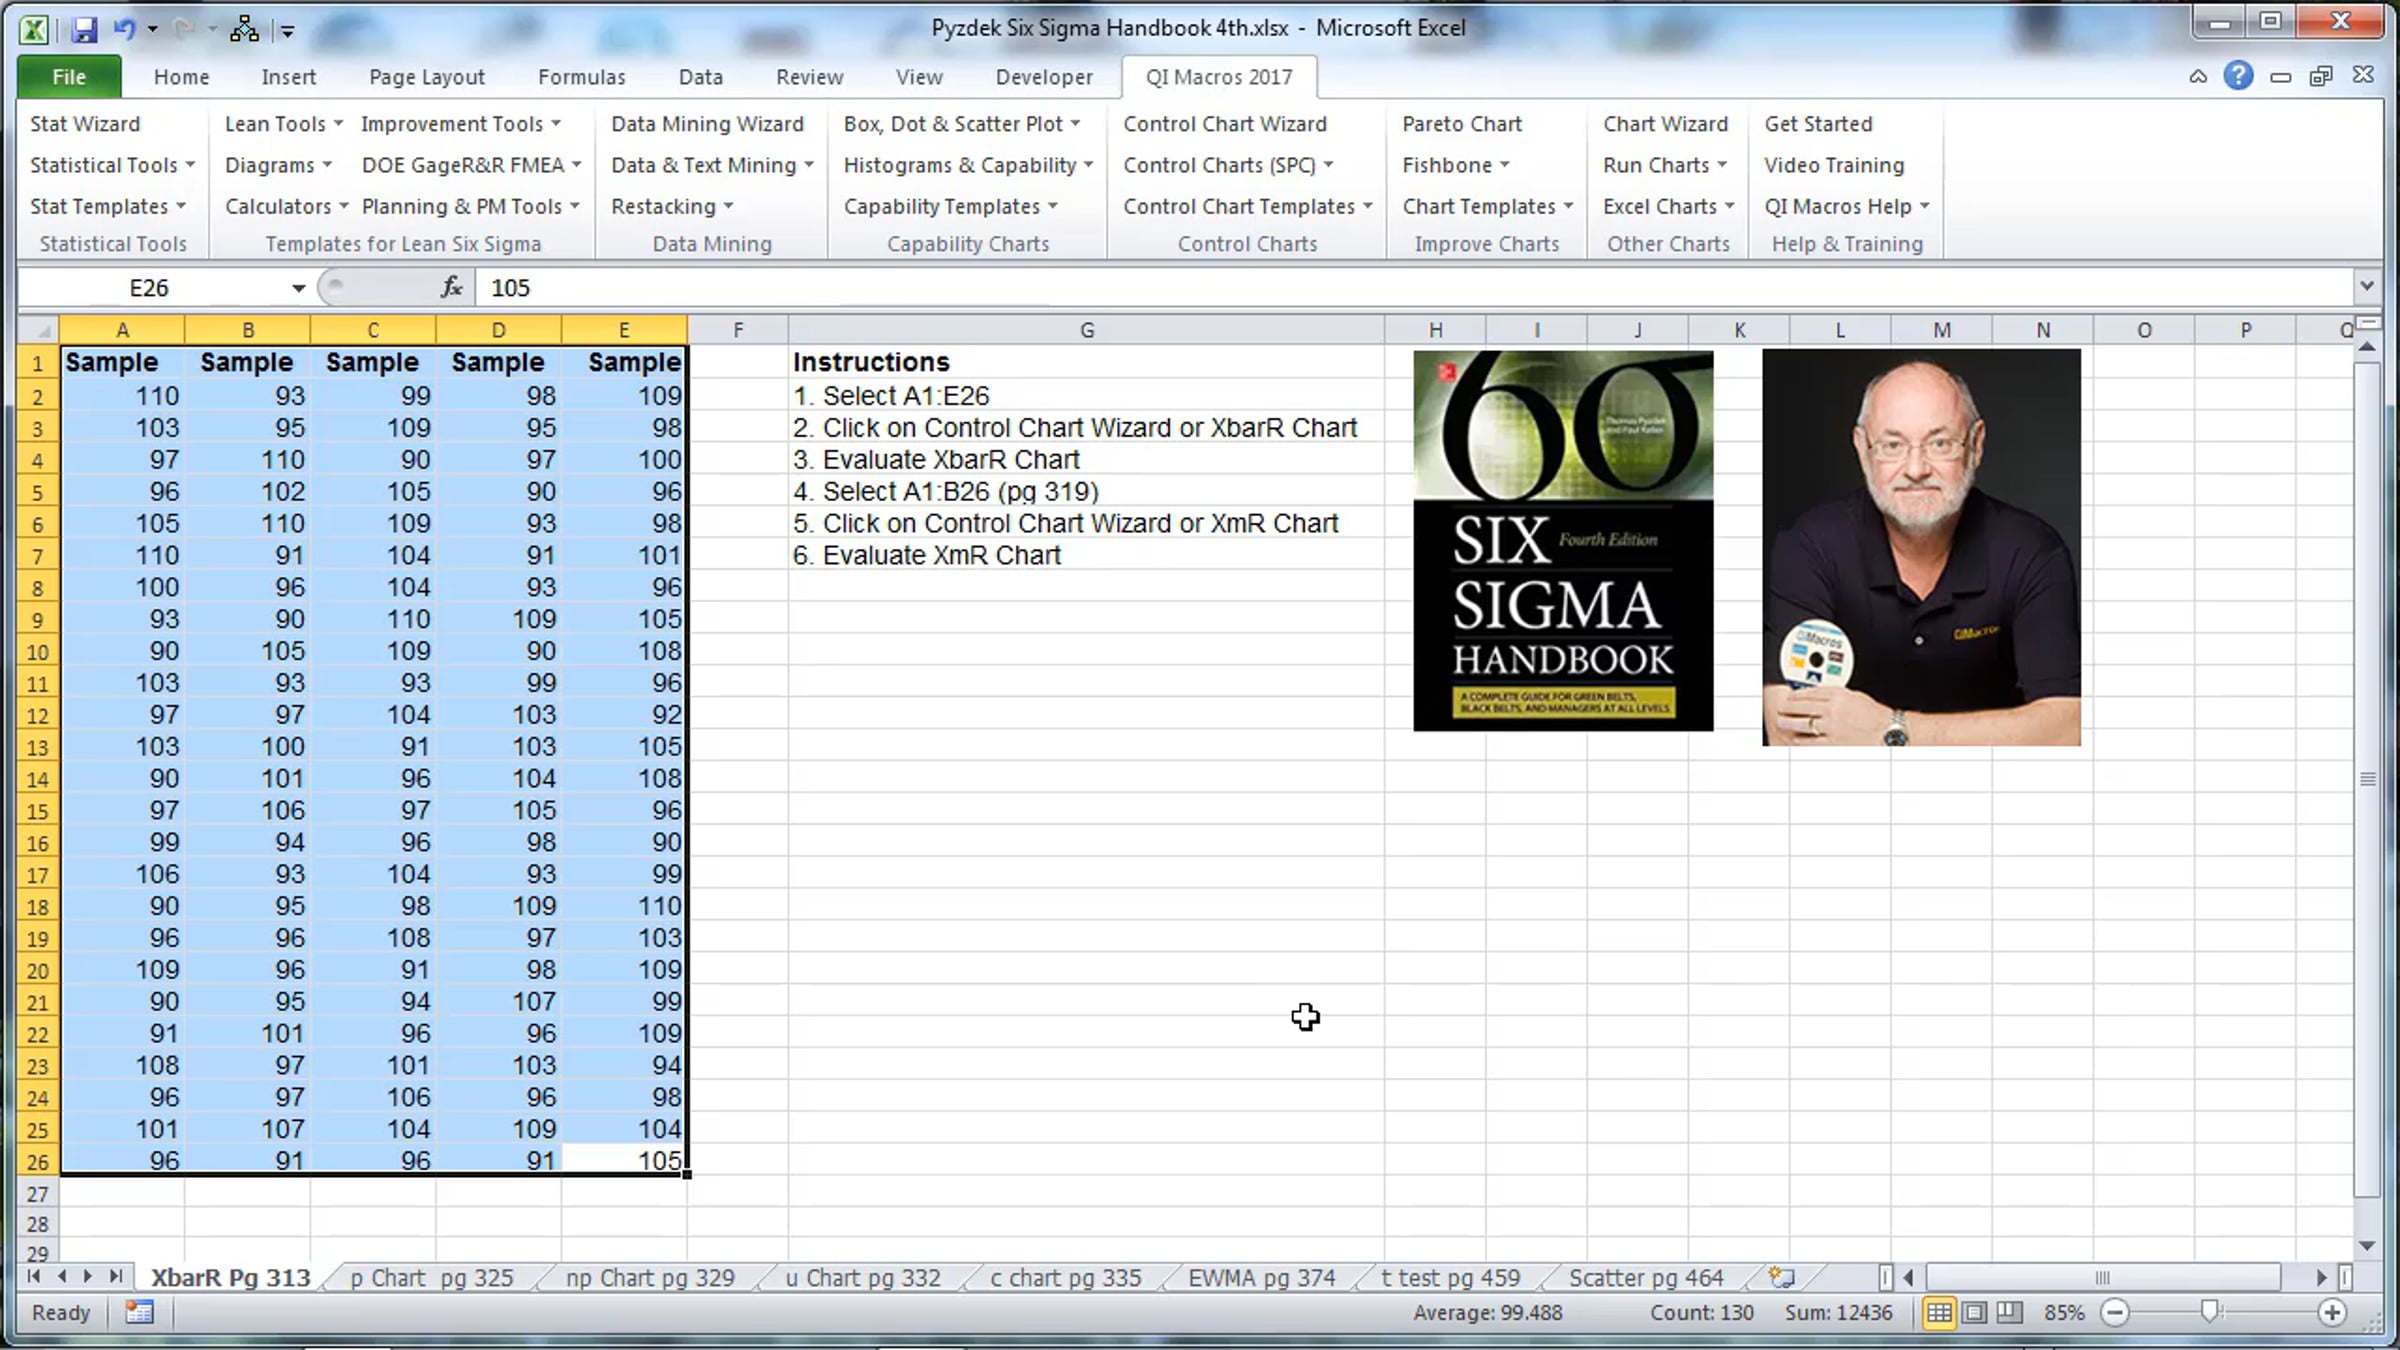This screenshot has height=1350, width=2400.
Task: Show the previous sheet tab with navigation arrow
Action: [x=62, y=1276]
